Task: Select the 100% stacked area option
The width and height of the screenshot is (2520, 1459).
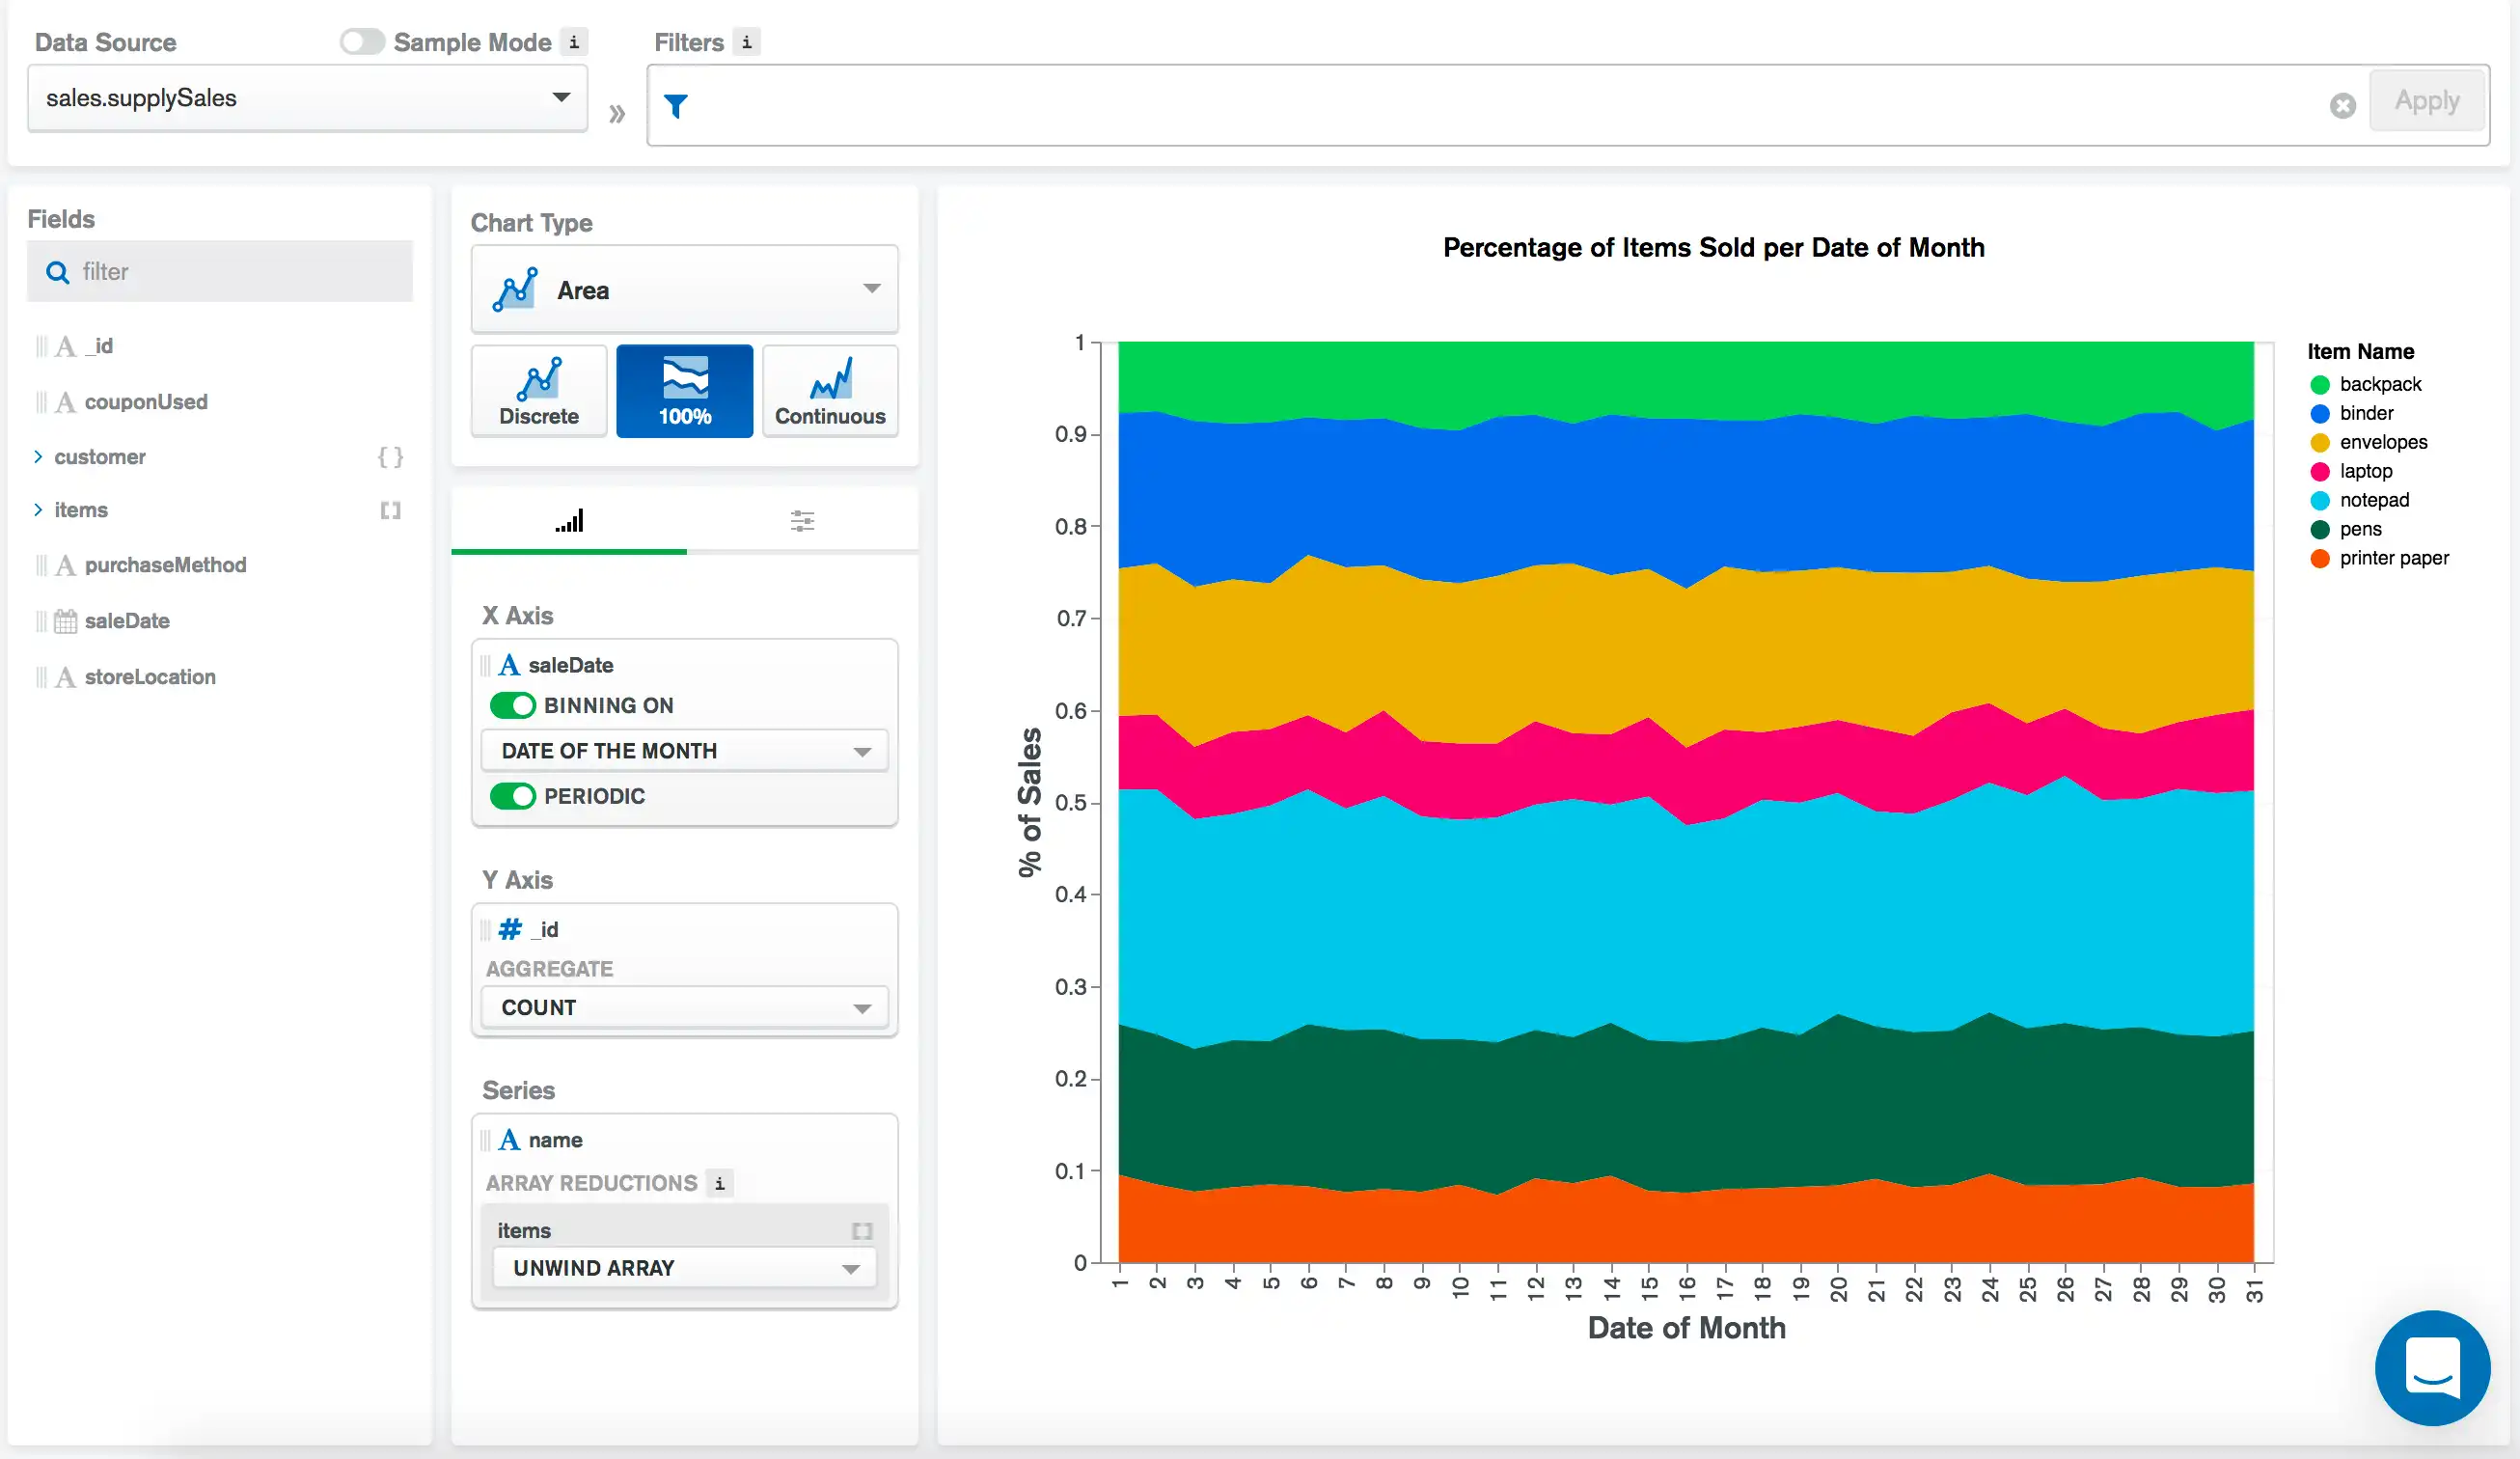Action: click(685, 391)
